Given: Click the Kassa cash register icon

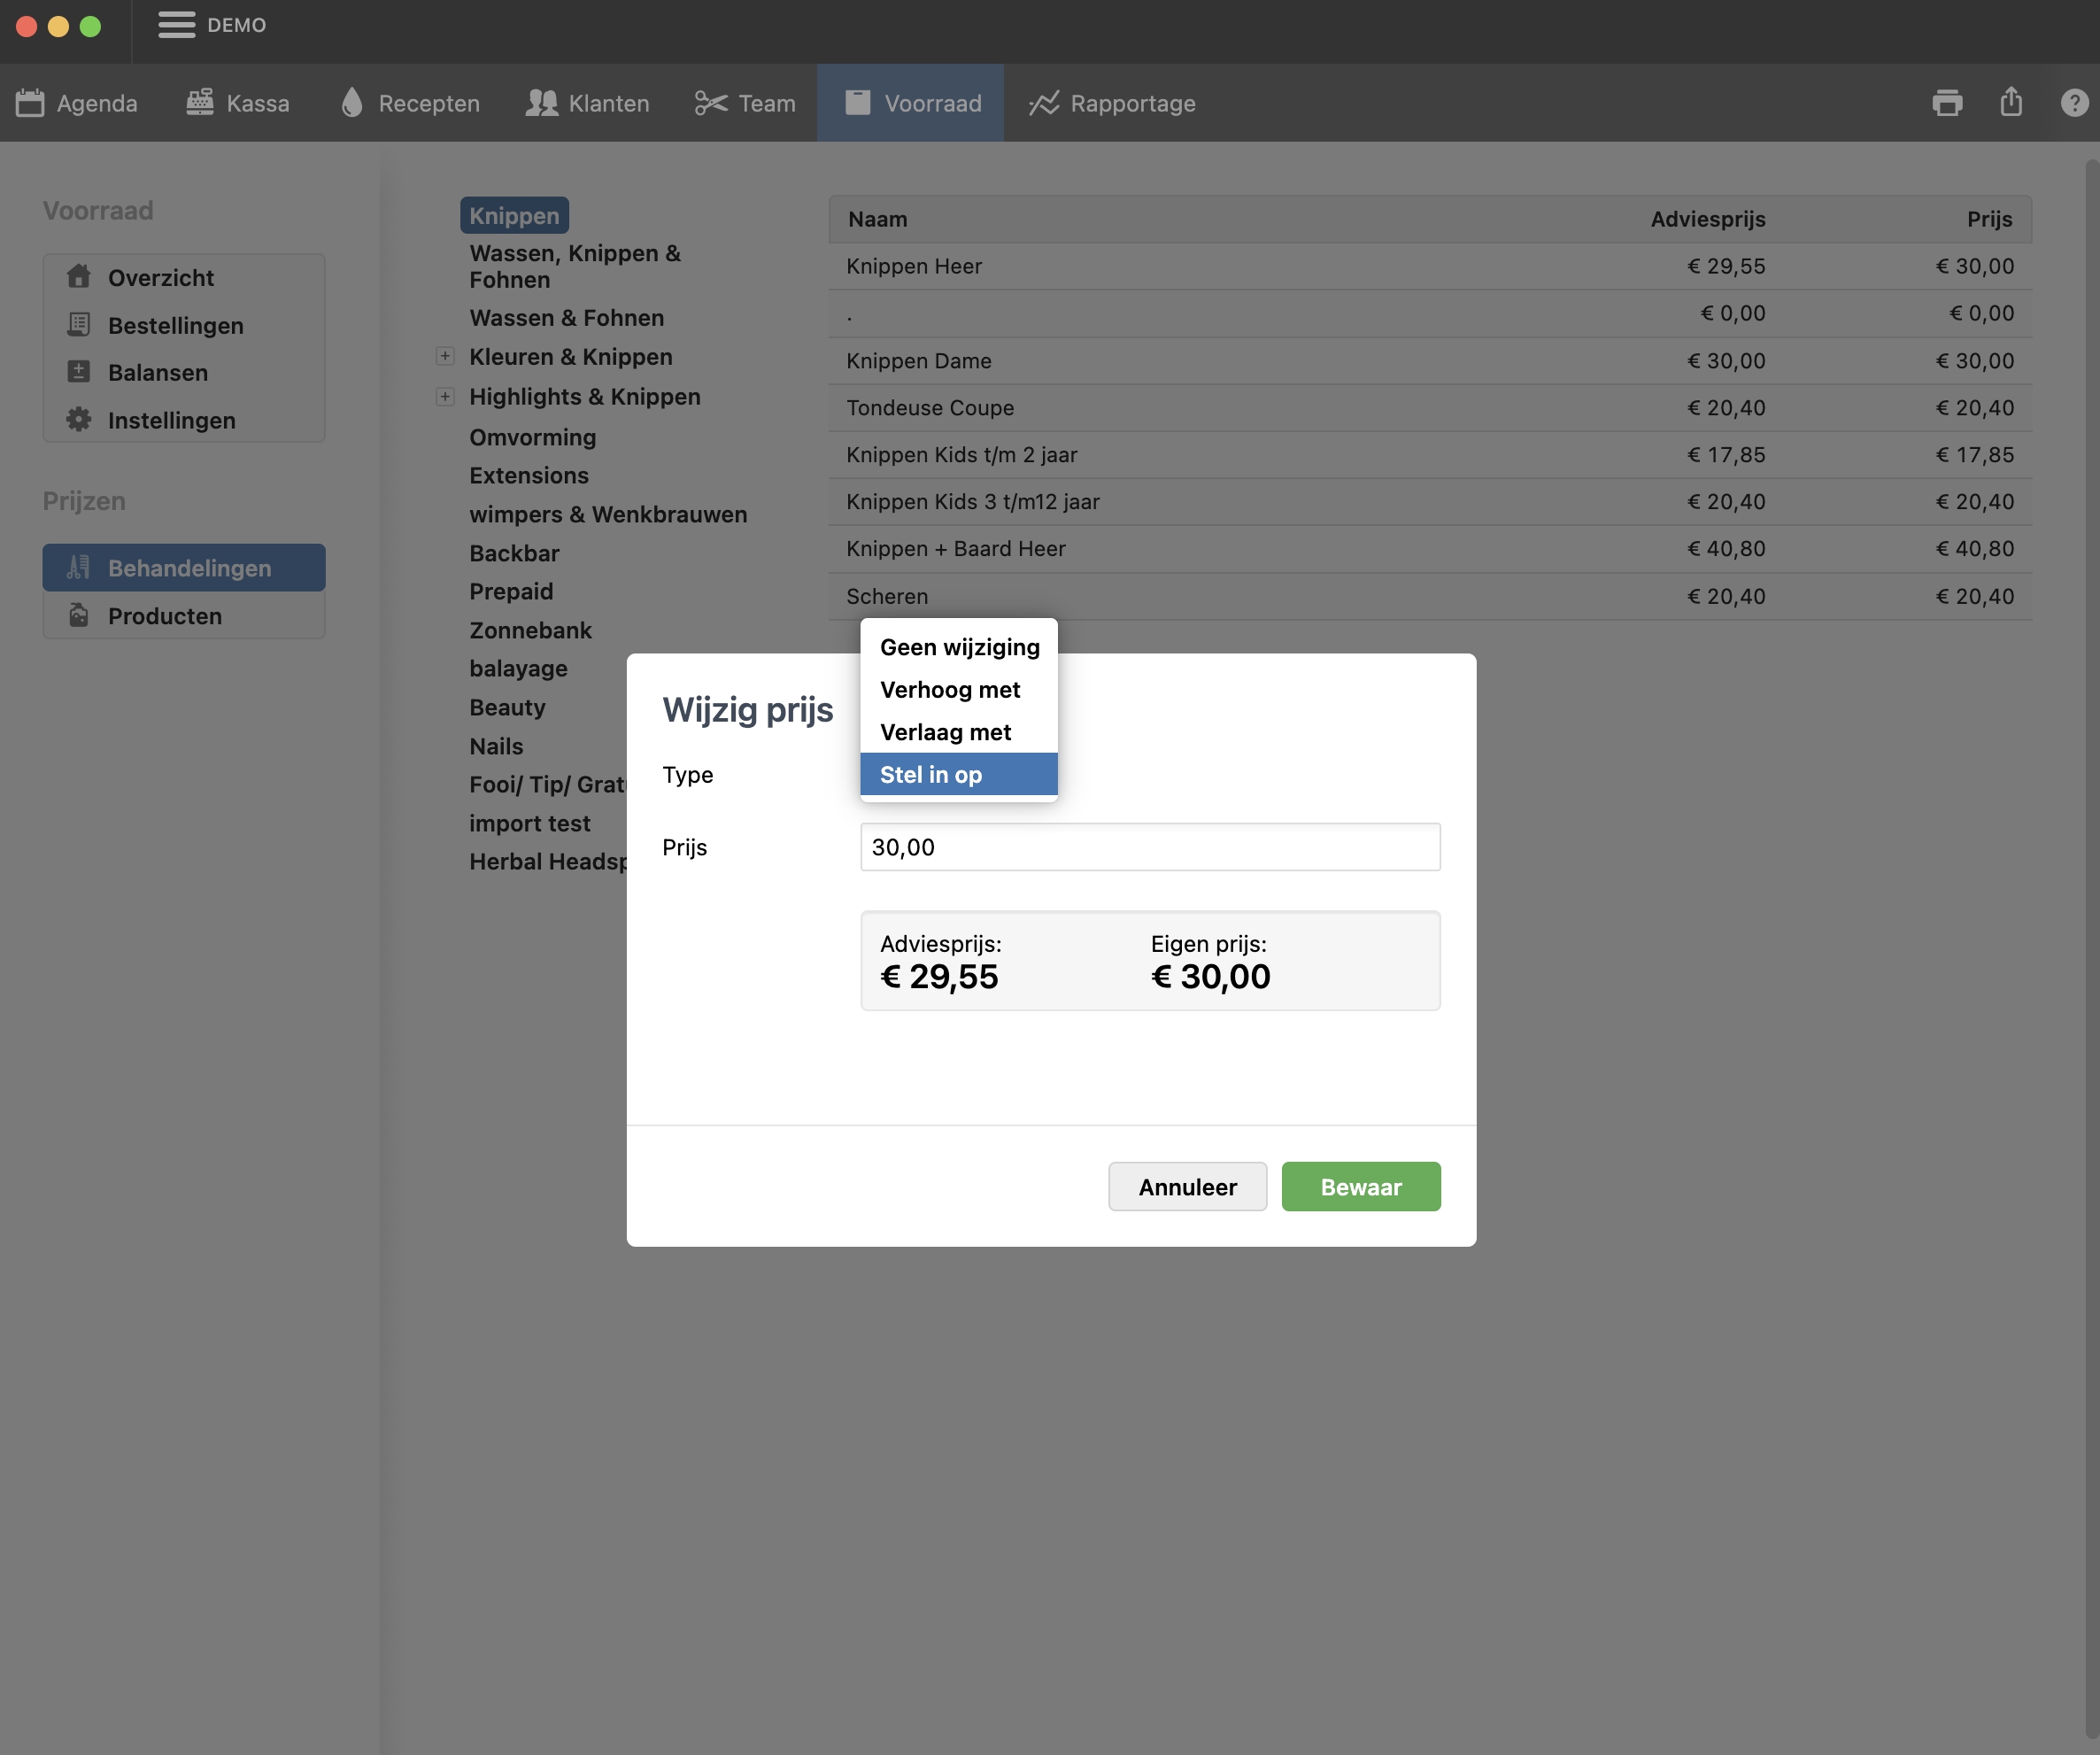Looking at the screenshot, I should (x=200, y=102).
